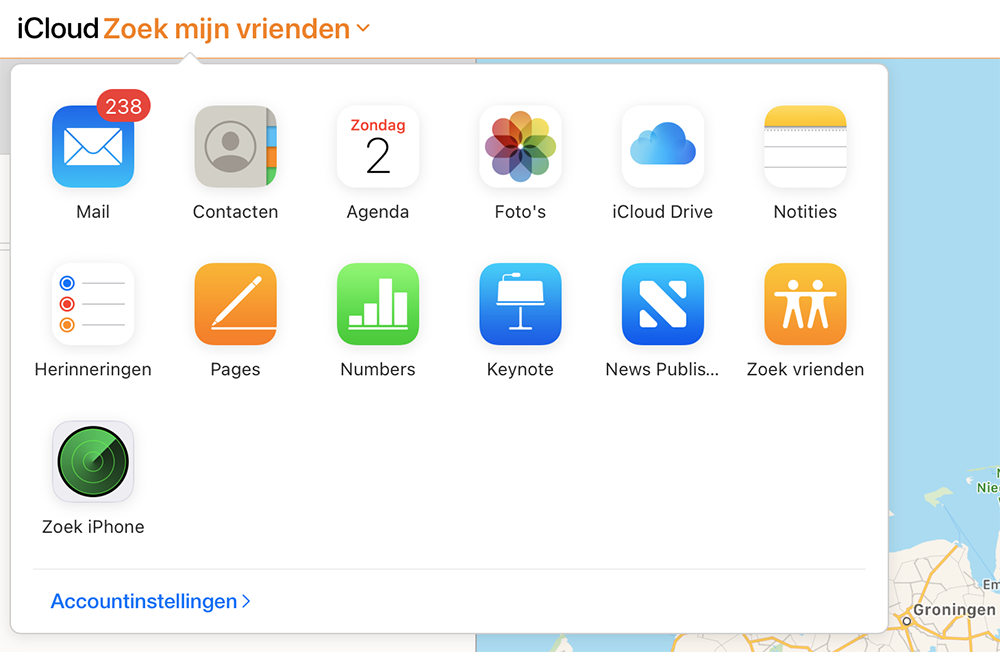Image resolution: width=1000 pixels, height=652 pixels.
Task: Launch the Zoek iPhone radar icon
Action: 93,462
